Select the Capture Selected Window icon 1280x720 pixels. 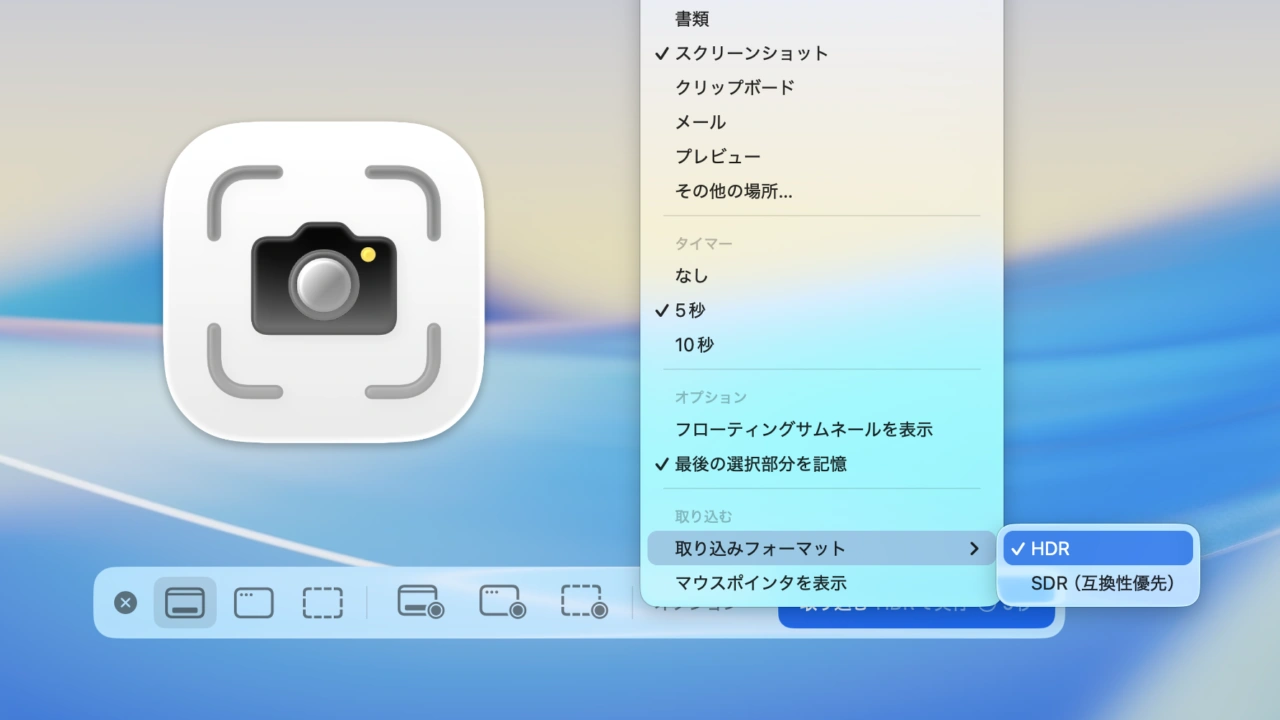(x=253, y=602)
